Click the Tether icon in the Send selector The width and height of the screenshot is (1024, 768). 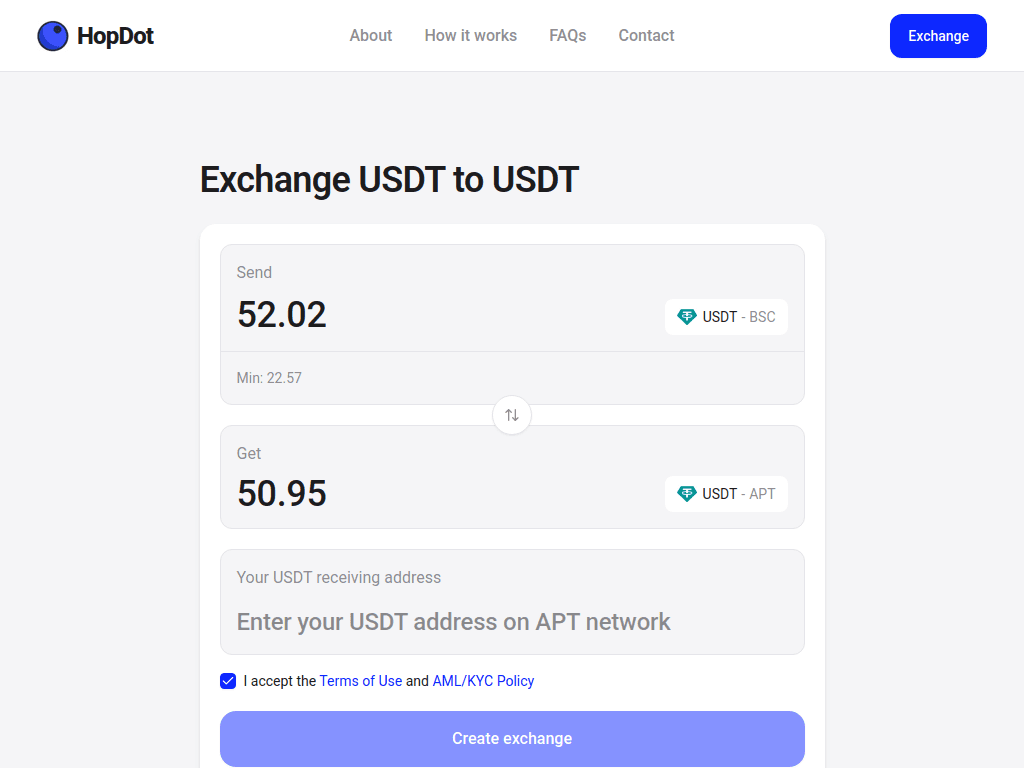(687, 316)
